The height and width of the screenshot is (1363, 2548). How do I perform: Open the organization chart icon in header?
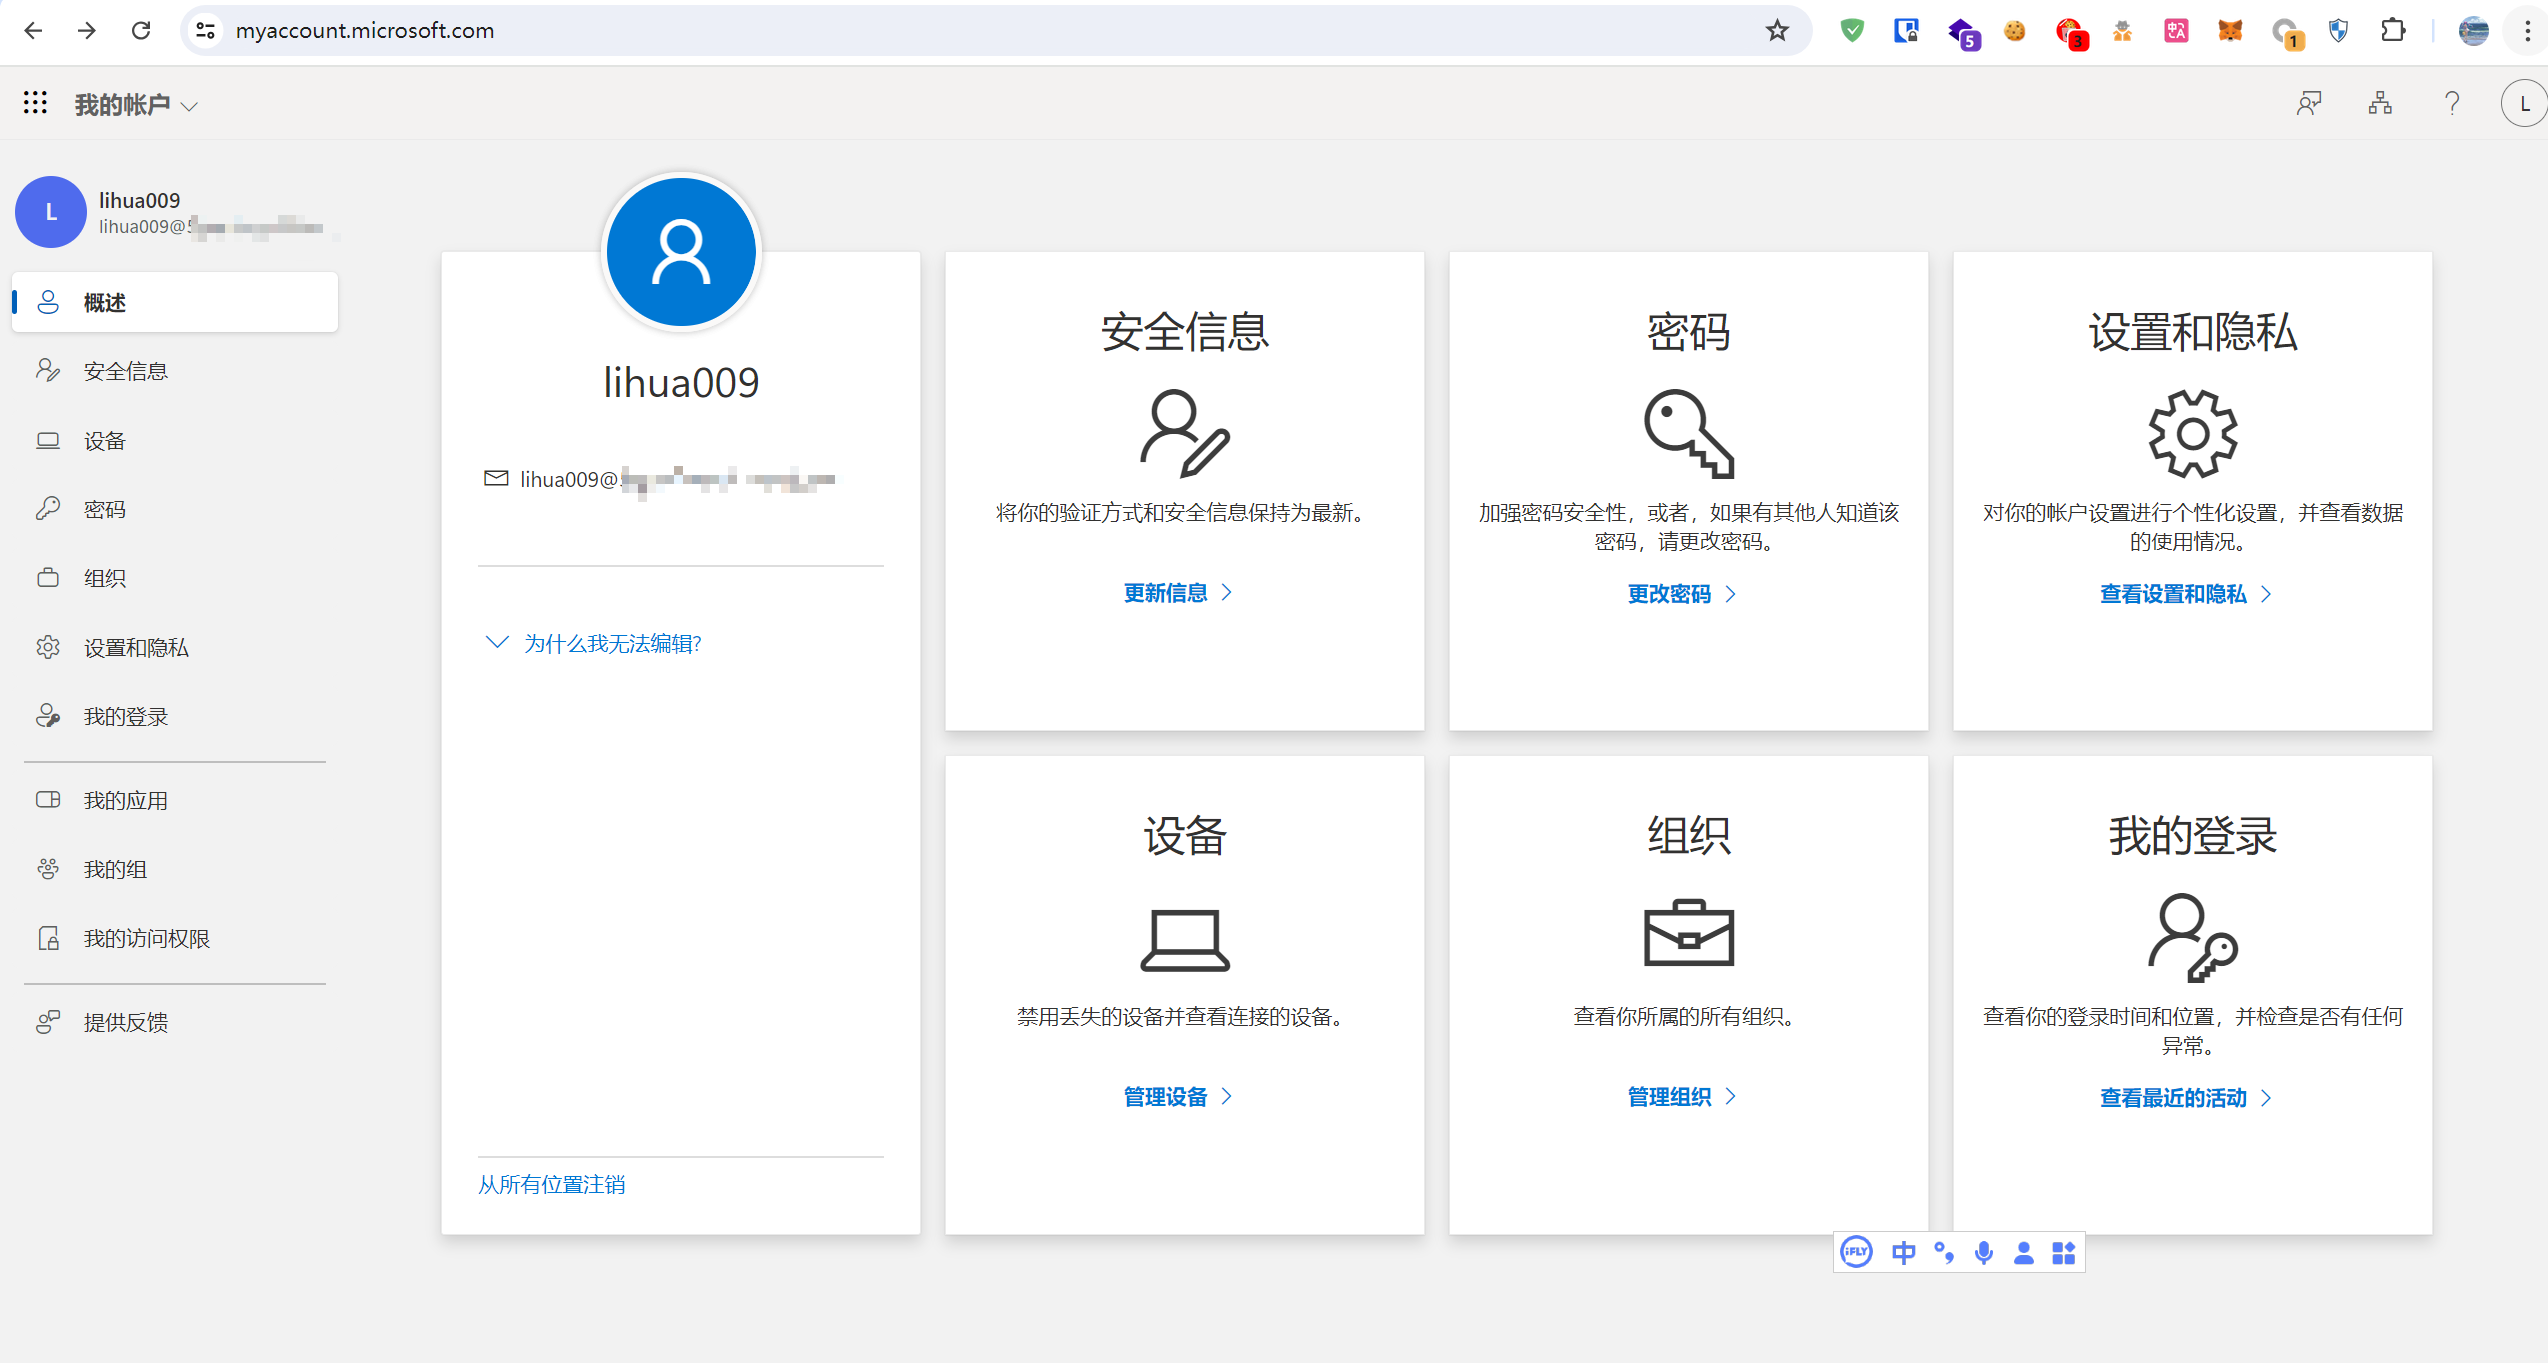point(2380,103)
